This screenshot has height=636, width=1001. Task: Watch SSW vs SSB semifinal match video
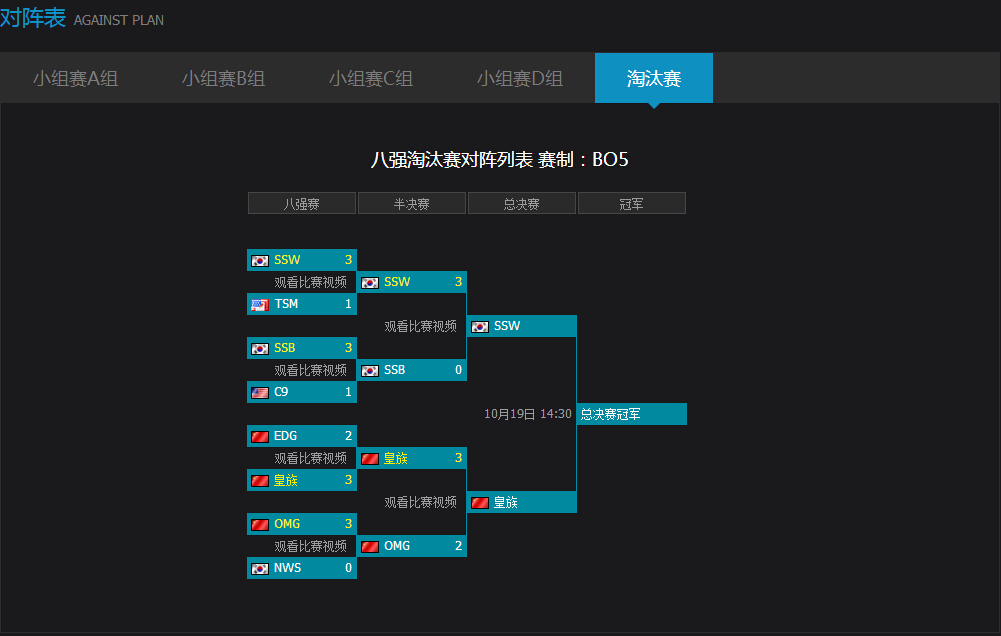pyautogui.click(x=420, y=326)
